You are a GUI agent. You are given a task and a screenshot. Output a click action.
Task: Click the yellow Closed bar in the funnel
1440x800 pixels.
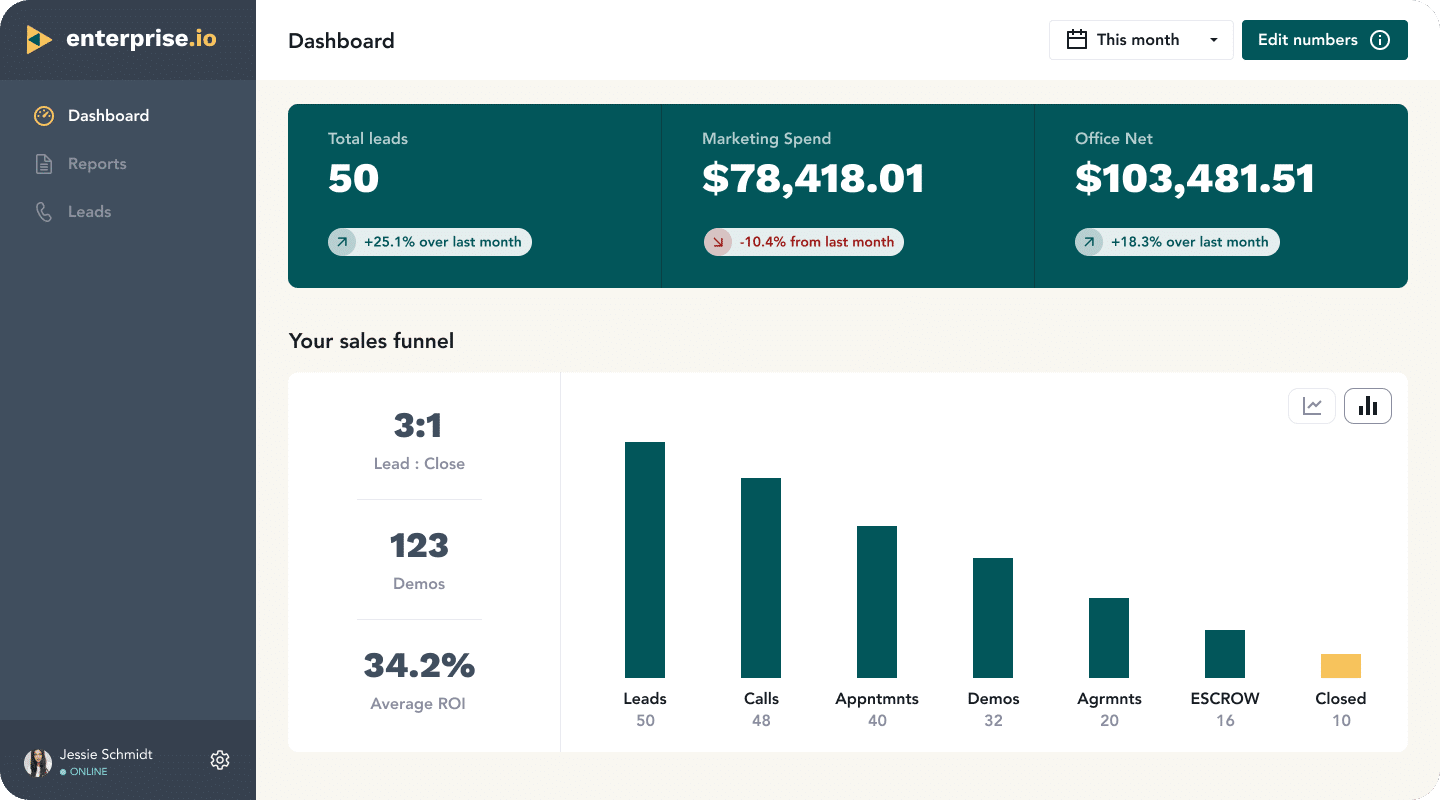(x=1340, y=665)
